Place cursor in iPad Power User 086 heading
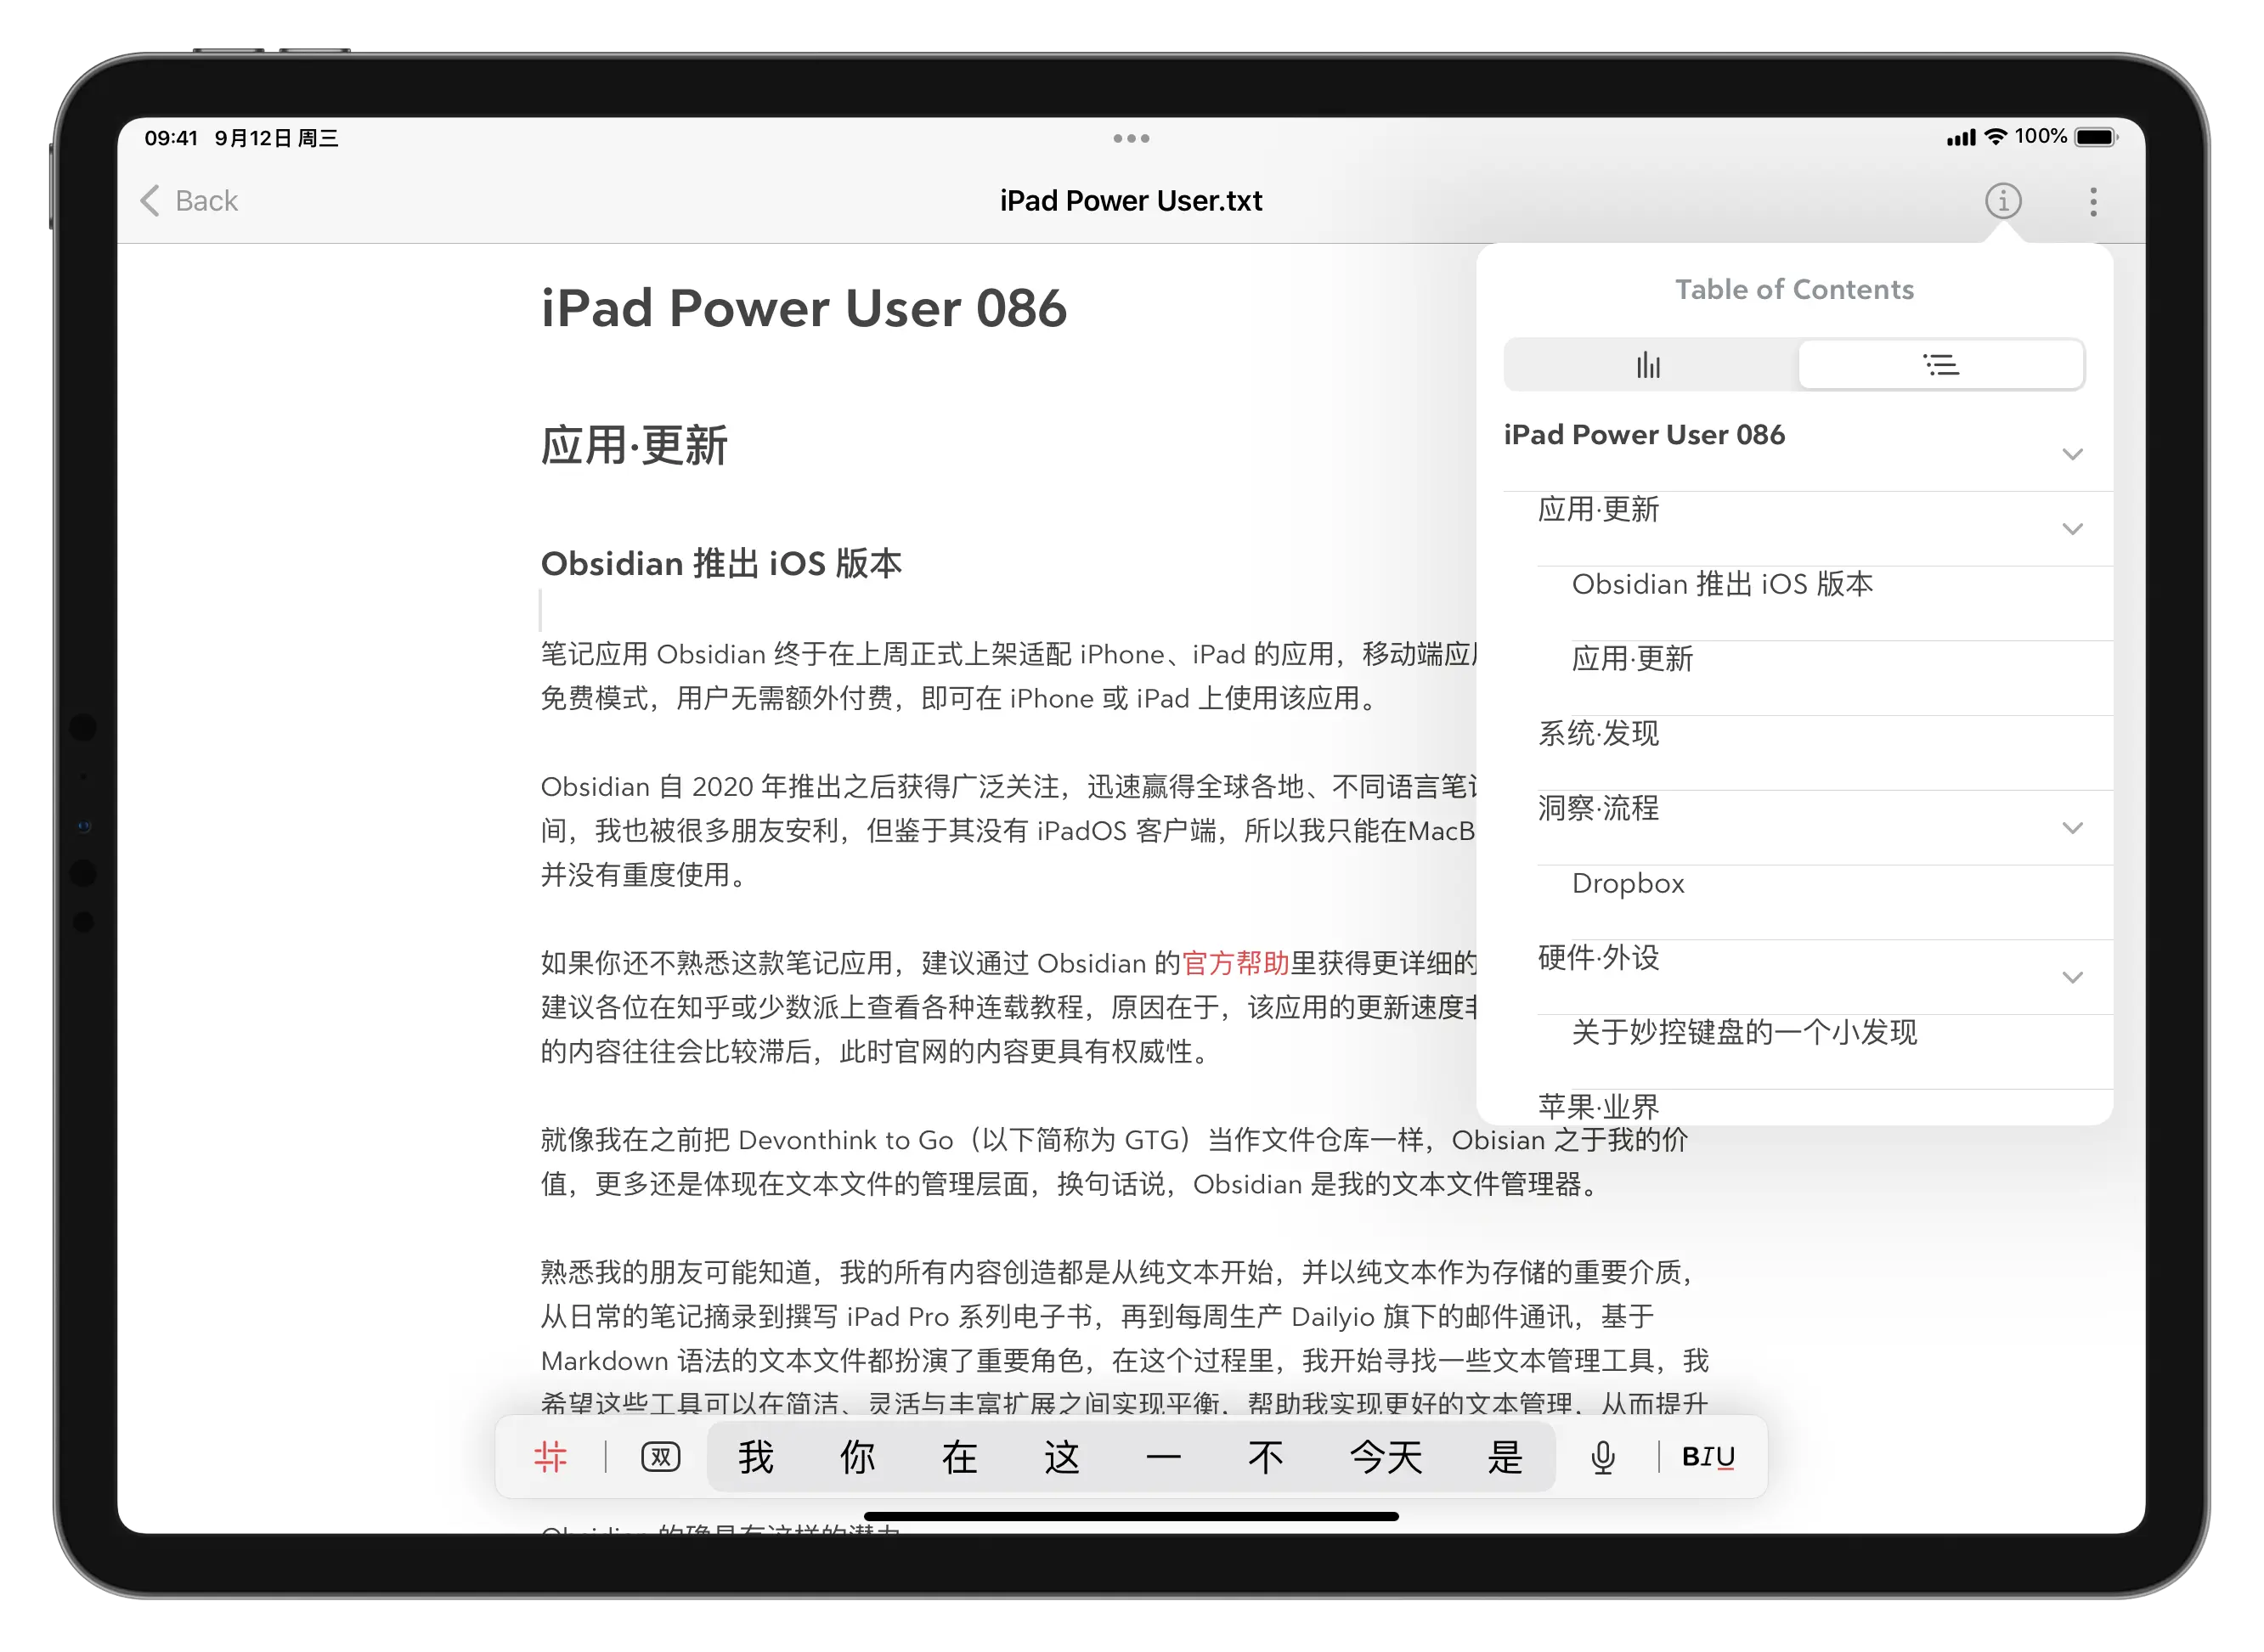 click(803, 308)
